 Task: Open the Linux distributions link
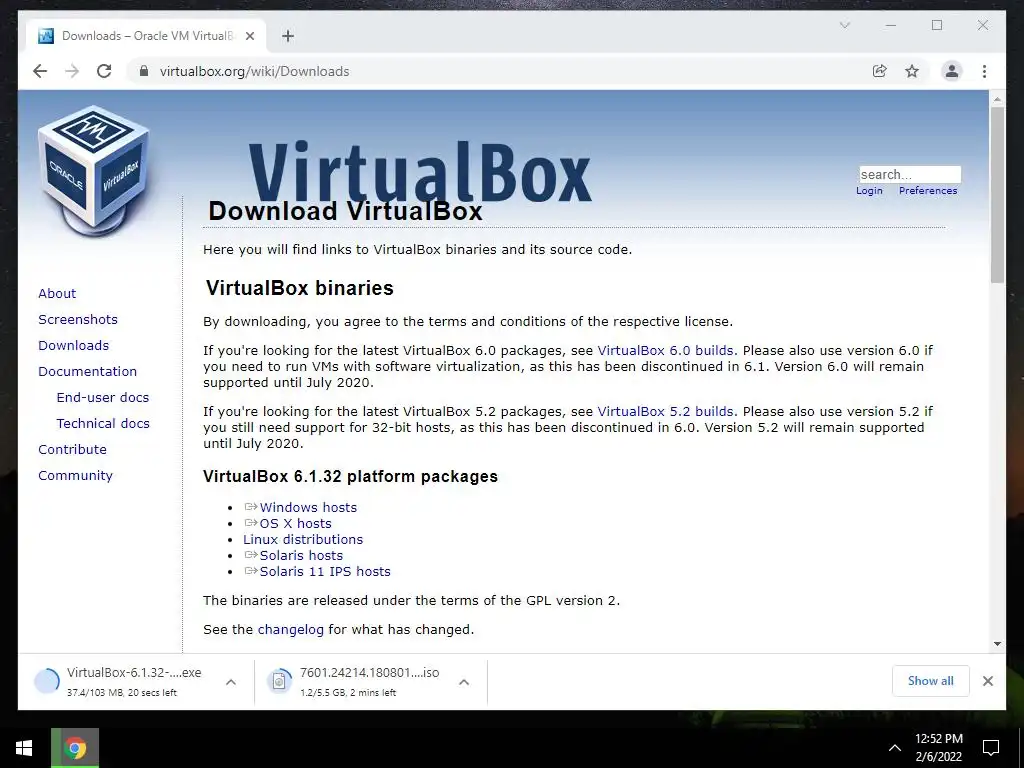click(x=303, y=539)
